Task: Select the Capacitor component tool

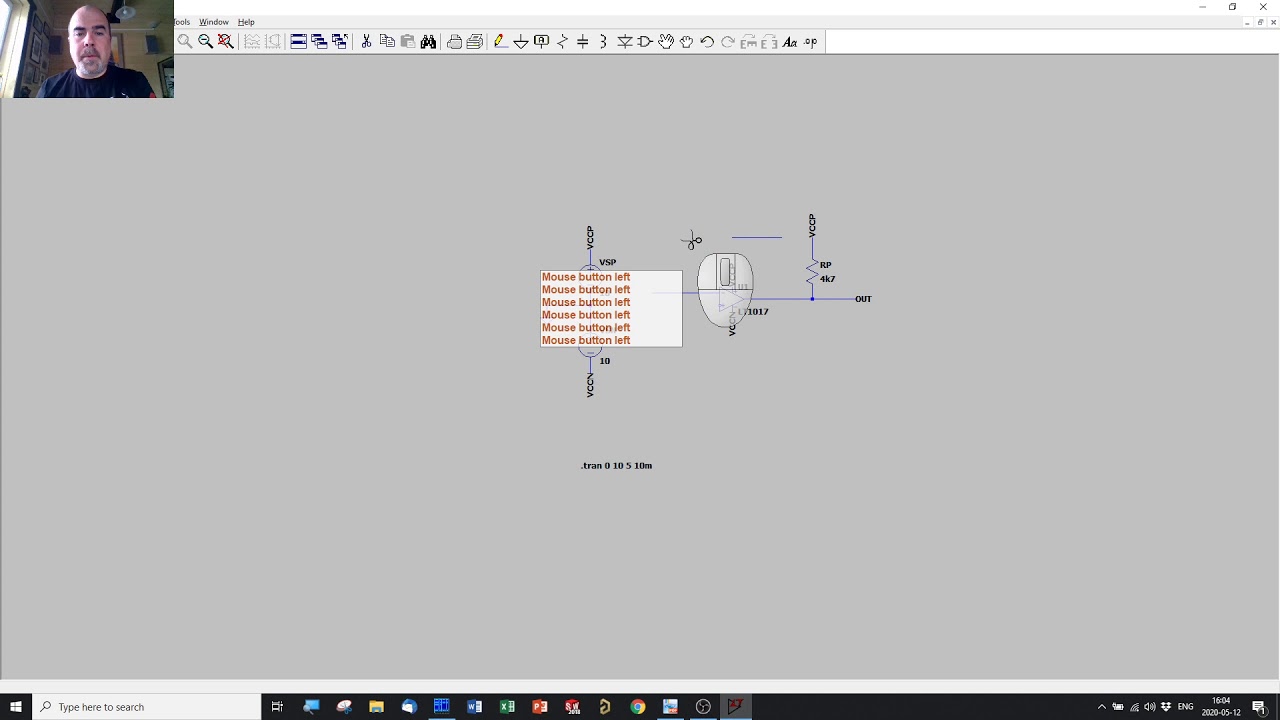Action: (583, 42)
